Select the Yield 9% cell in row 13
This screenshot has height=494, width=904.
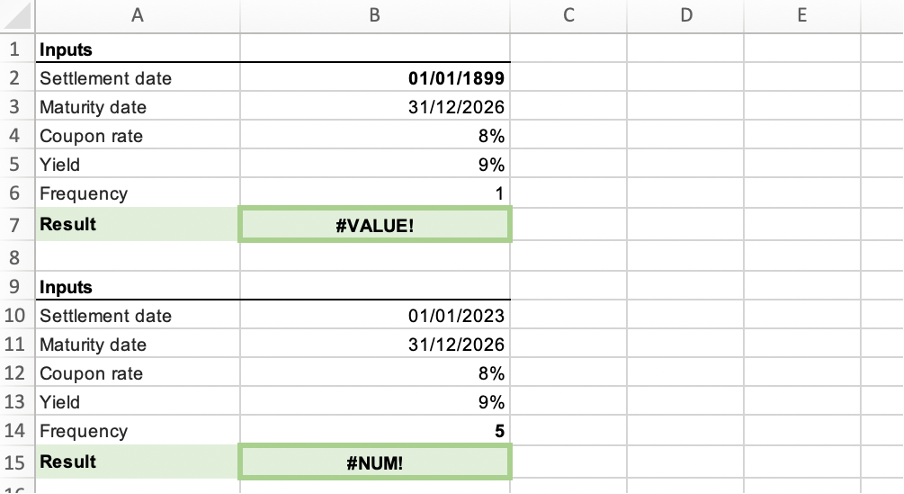click(x=375, y=402)
